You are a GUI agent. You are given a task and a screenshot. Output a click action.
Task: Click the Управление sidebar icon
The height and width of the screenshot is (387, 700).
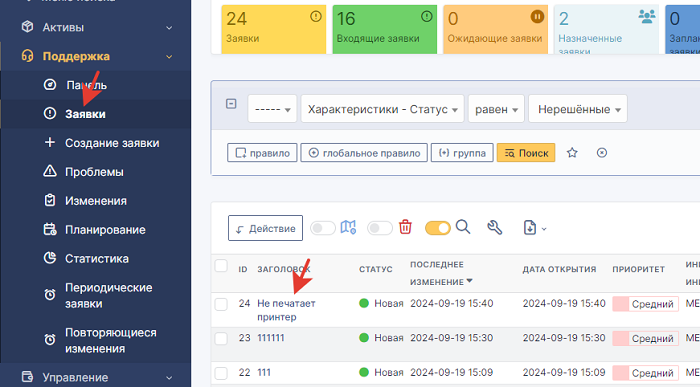pyautogui.click(x=27, y=377)
